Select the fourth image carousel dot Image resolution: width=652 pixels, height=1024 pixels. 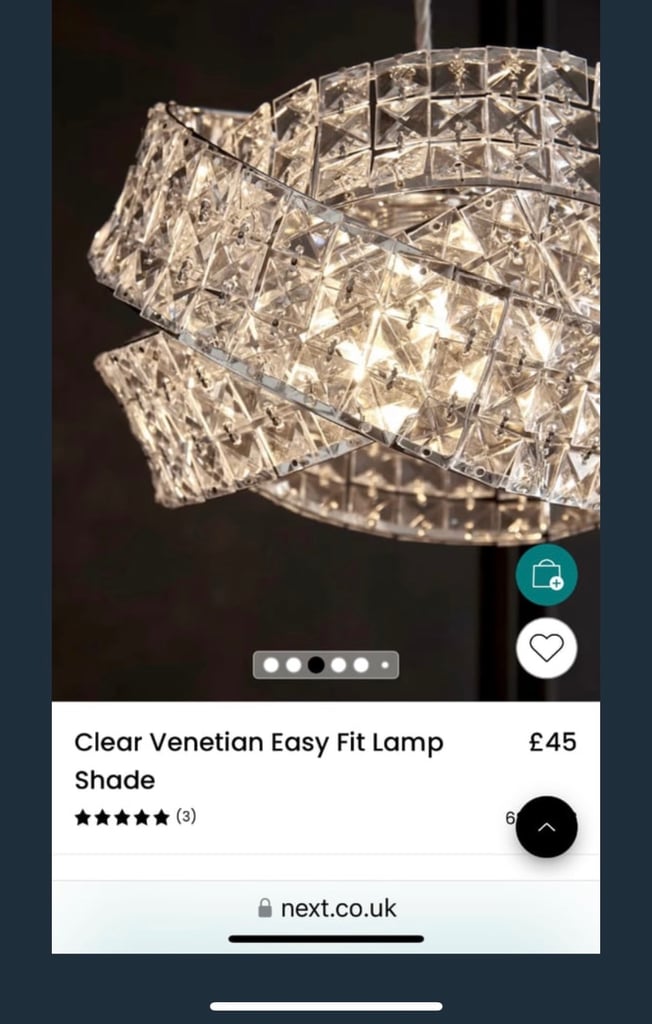[x=338, y=665]
